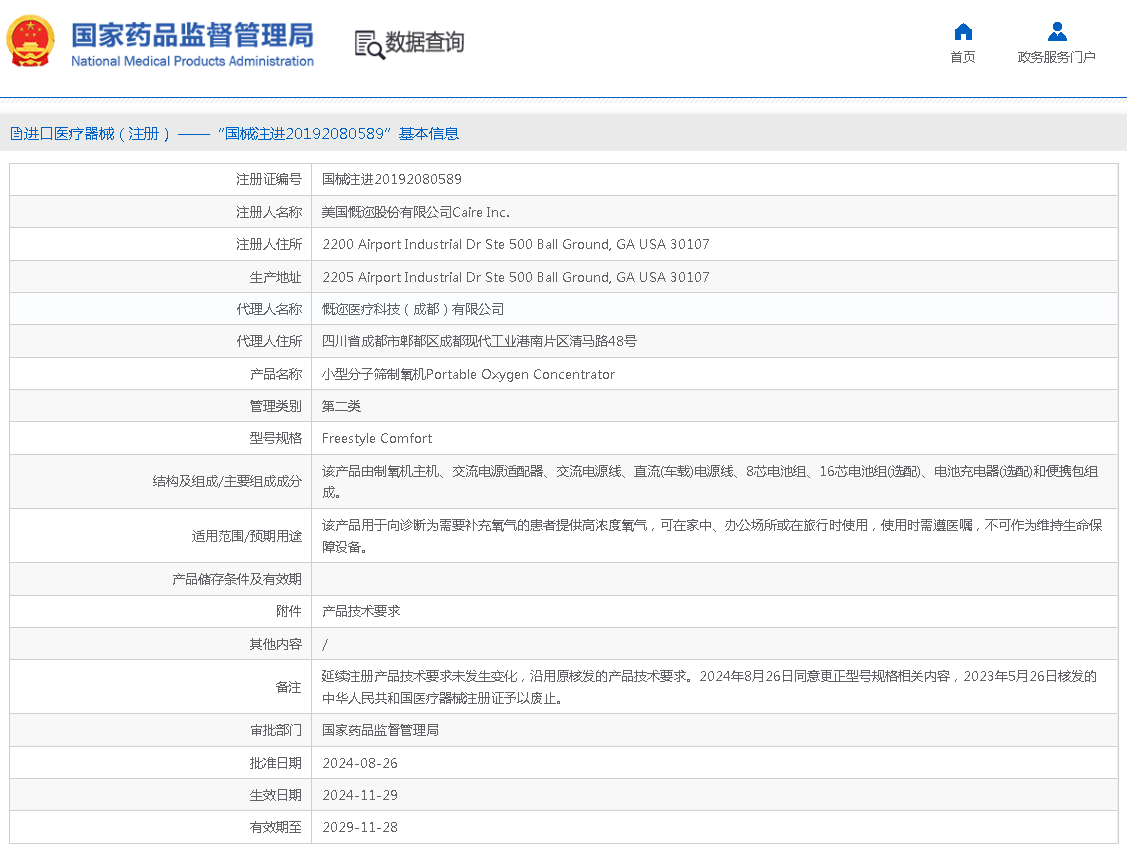Select registration number 国械注进20192080589 in the table
Viewport: 1127px width, 844px height.
(x=391, y=180)
